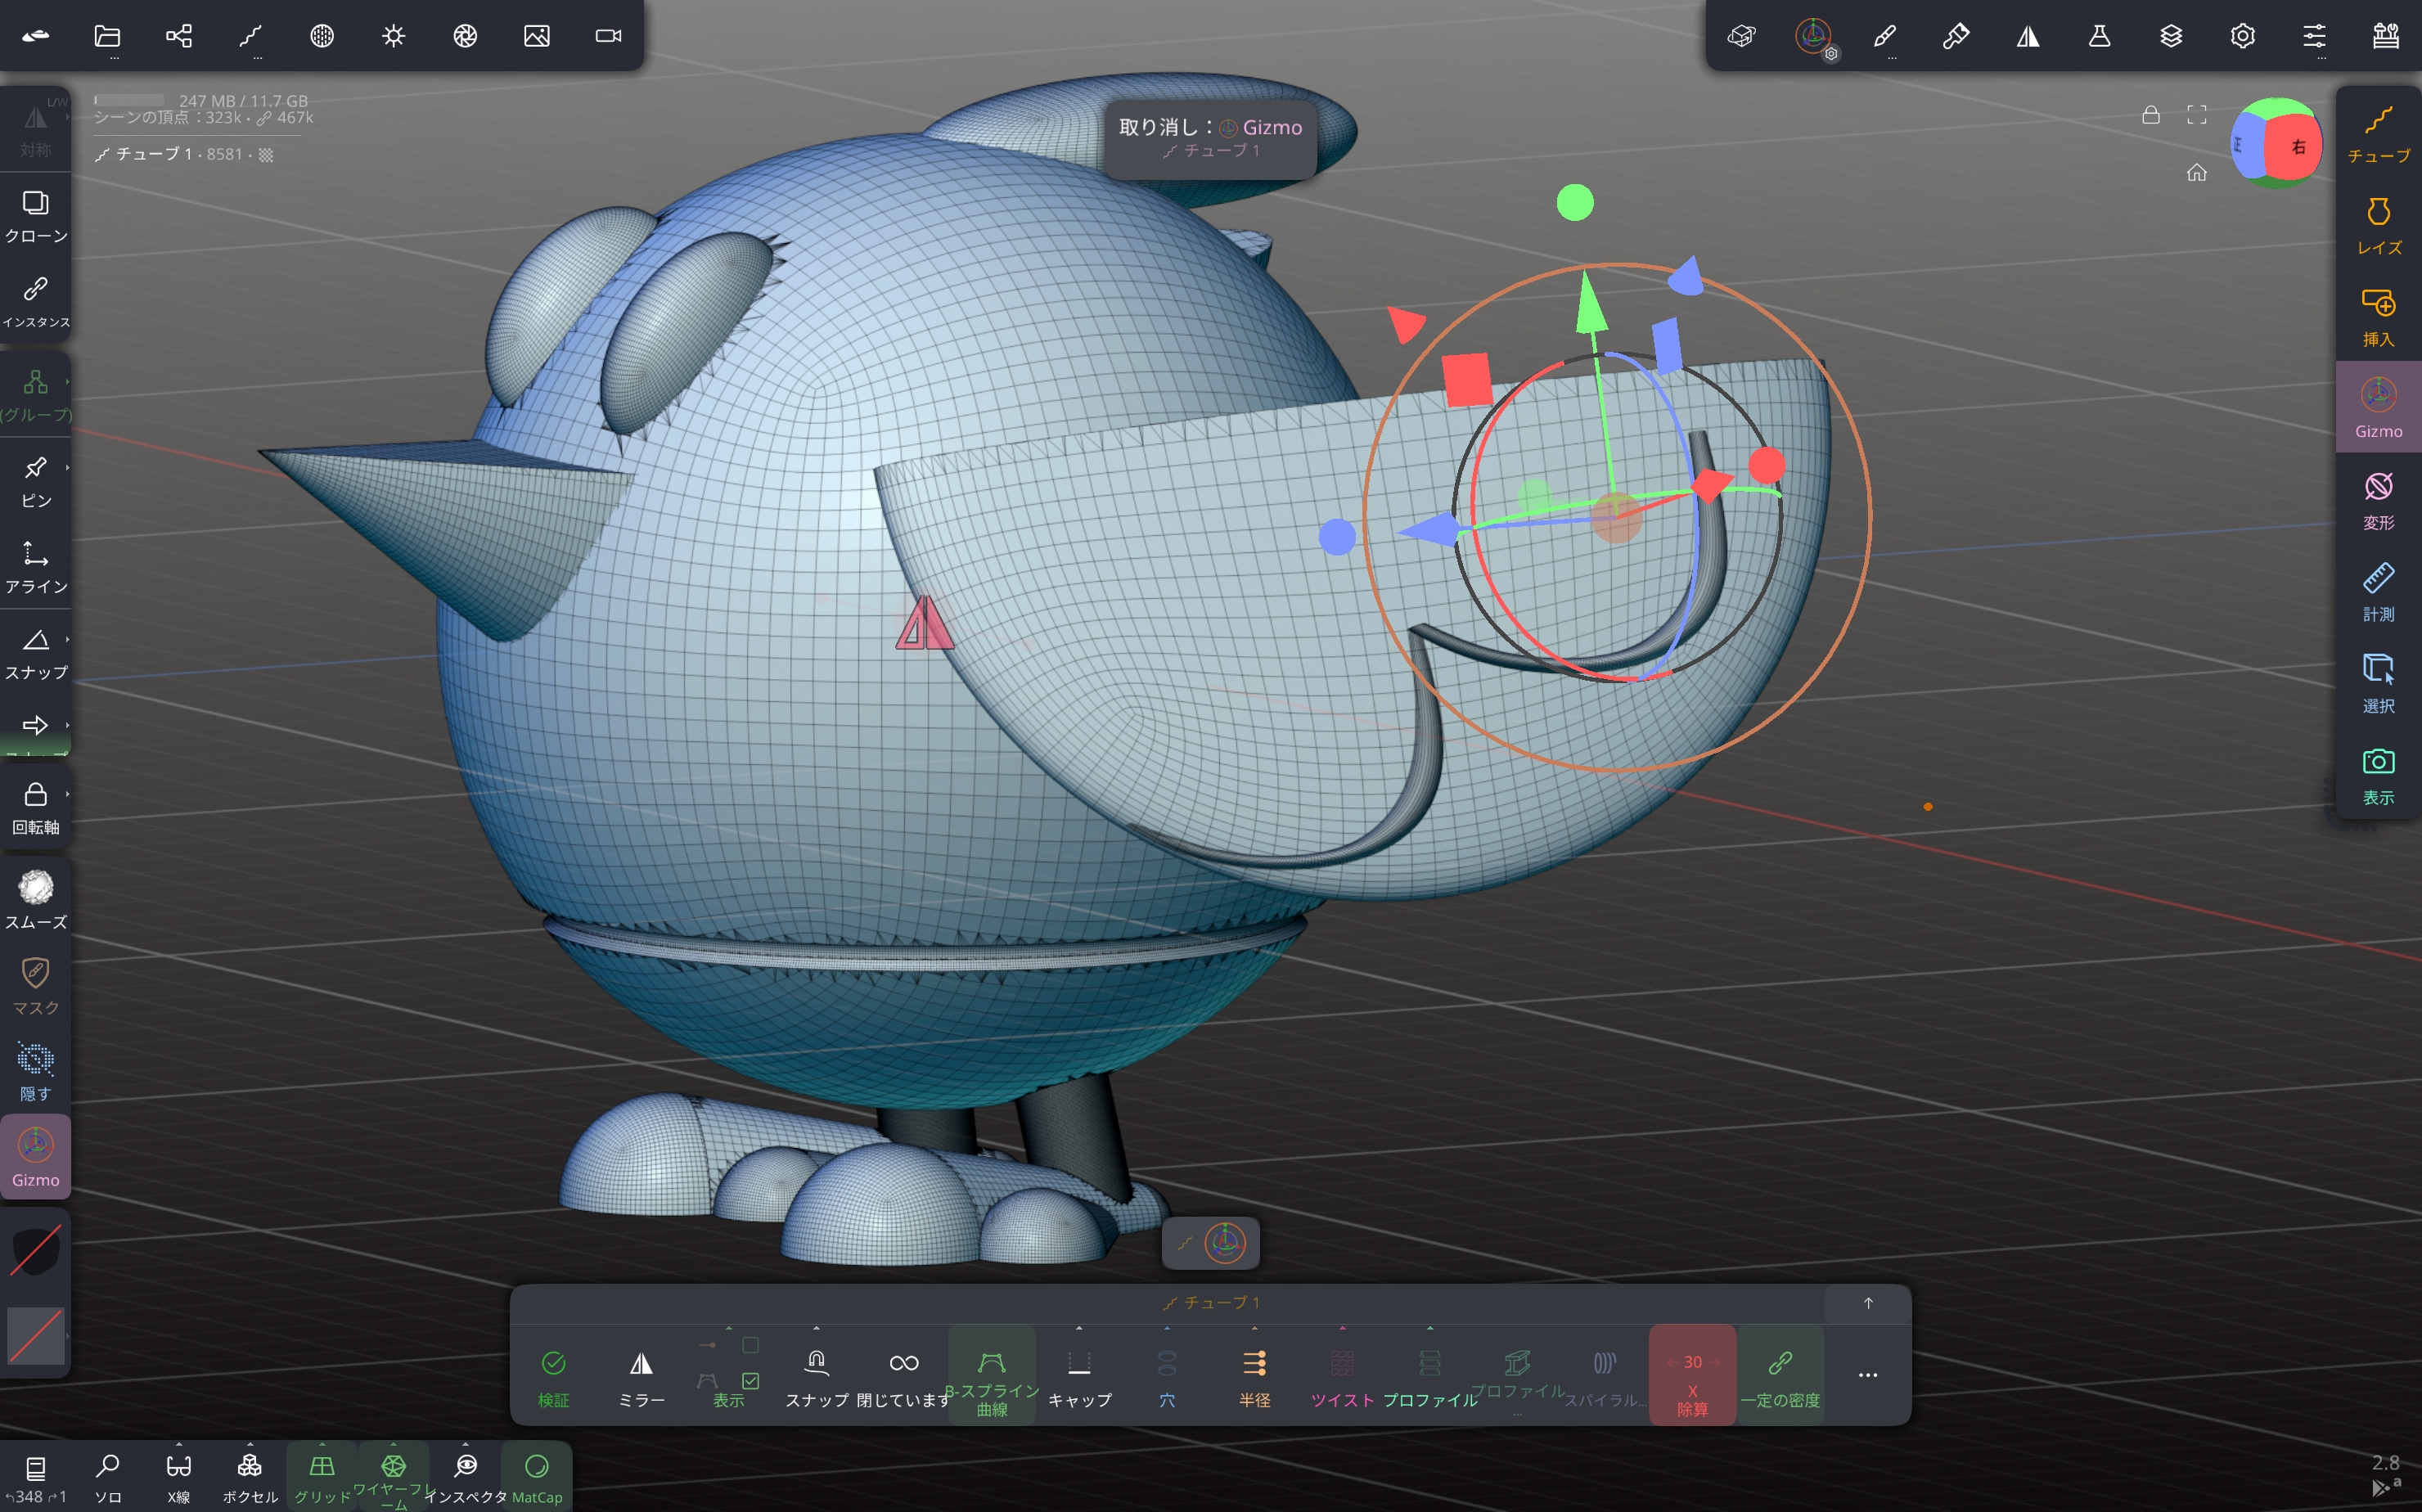Click the floating Gizmo shortcut above tube bar

pyautogui.click(x=1224, y=1243)
